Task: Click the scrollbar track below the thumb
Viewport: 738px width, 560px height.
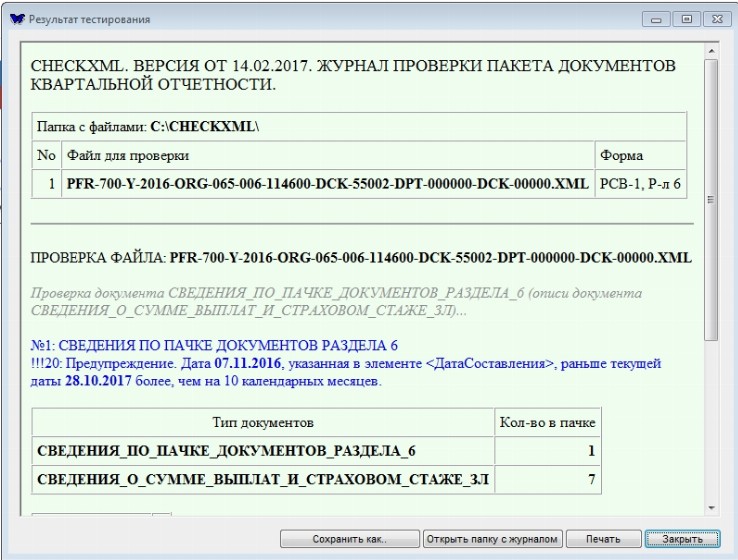Action: 711,420
